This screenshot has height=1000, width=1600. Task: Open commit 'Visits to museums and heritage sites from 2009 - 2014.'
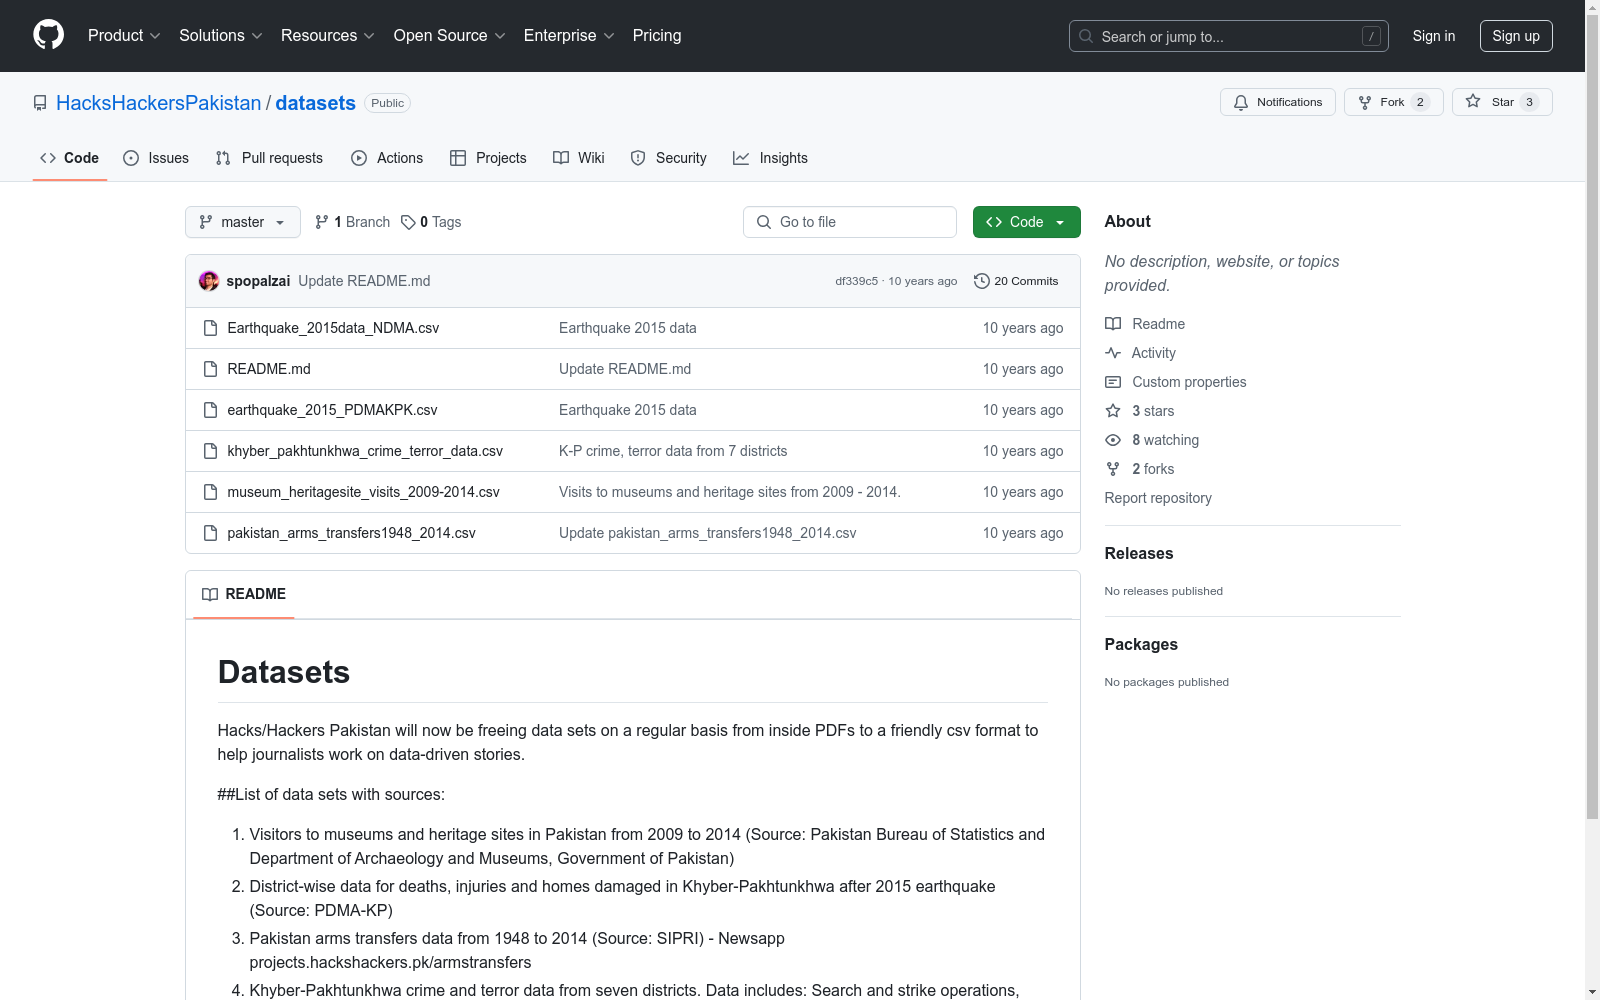pyautogui.click(x=730, y=492)
